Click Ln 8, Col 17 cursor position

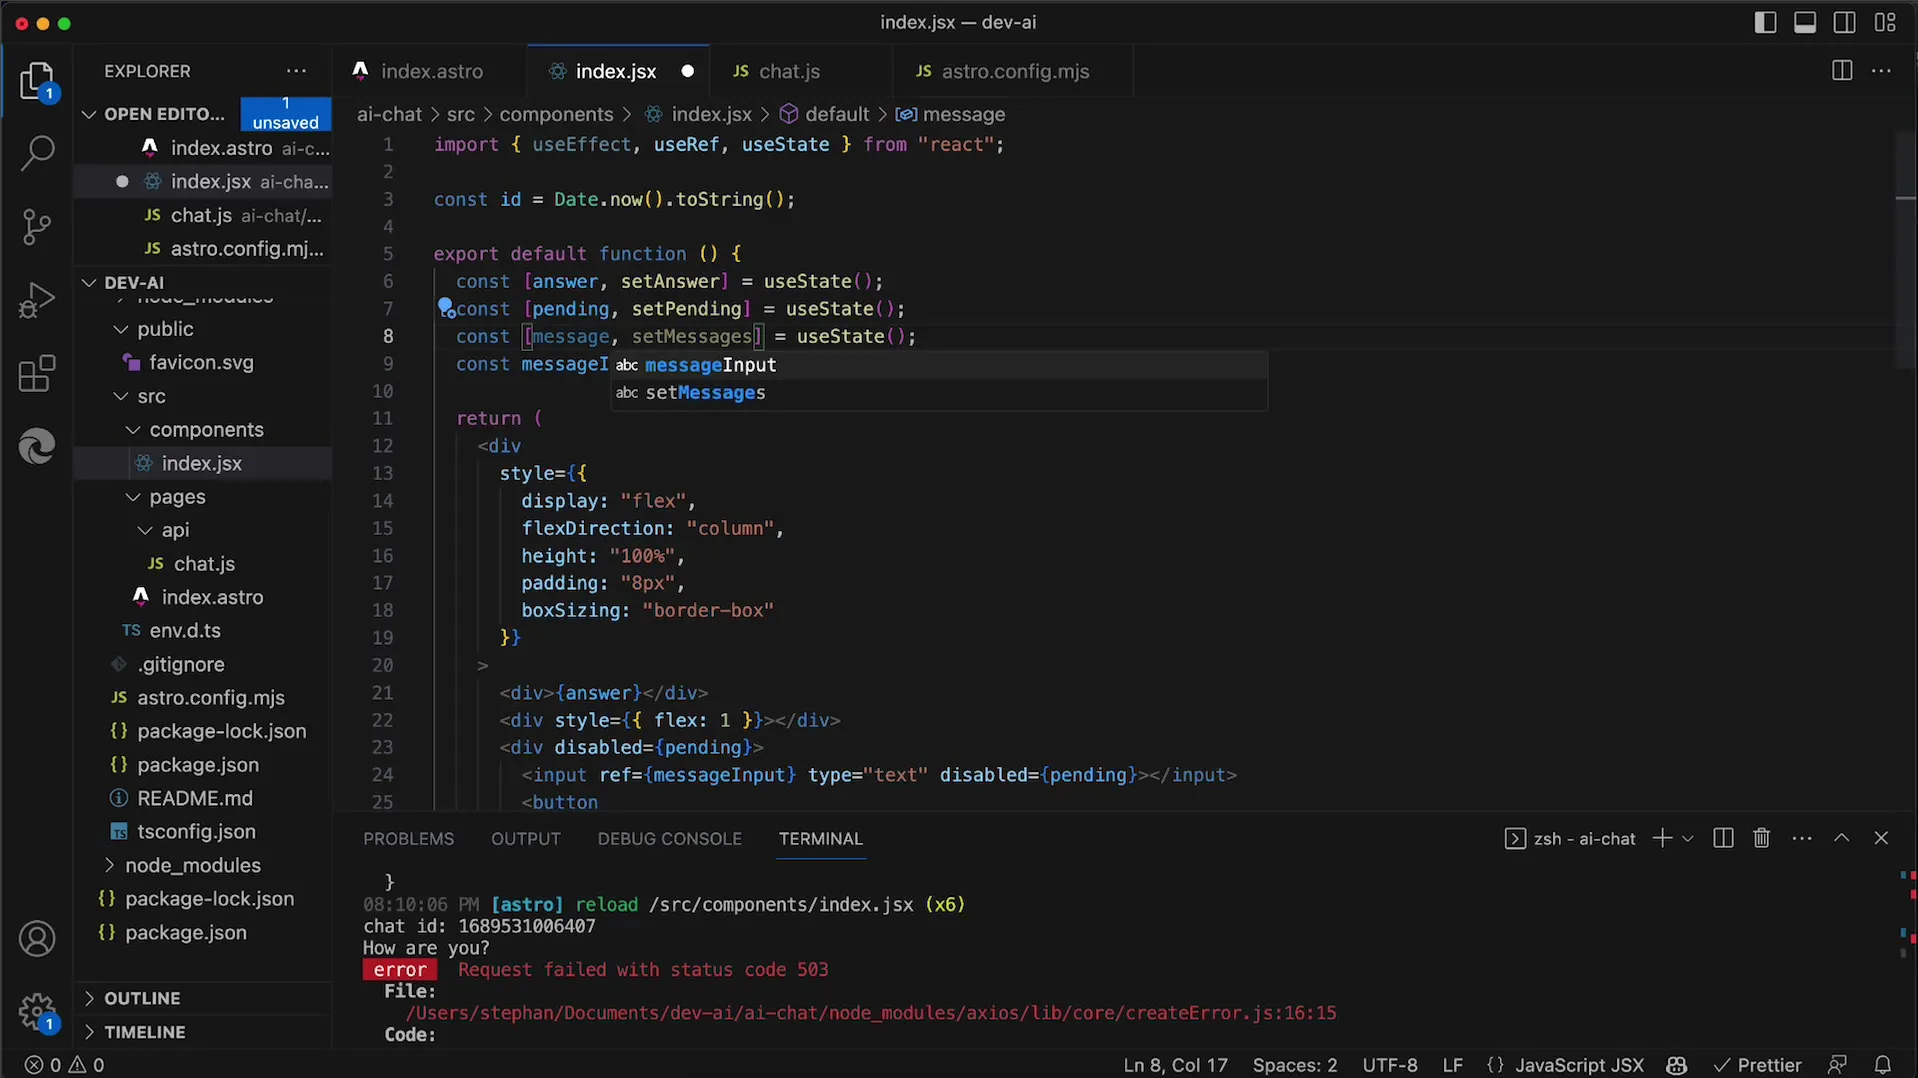click(1175, 1065)
